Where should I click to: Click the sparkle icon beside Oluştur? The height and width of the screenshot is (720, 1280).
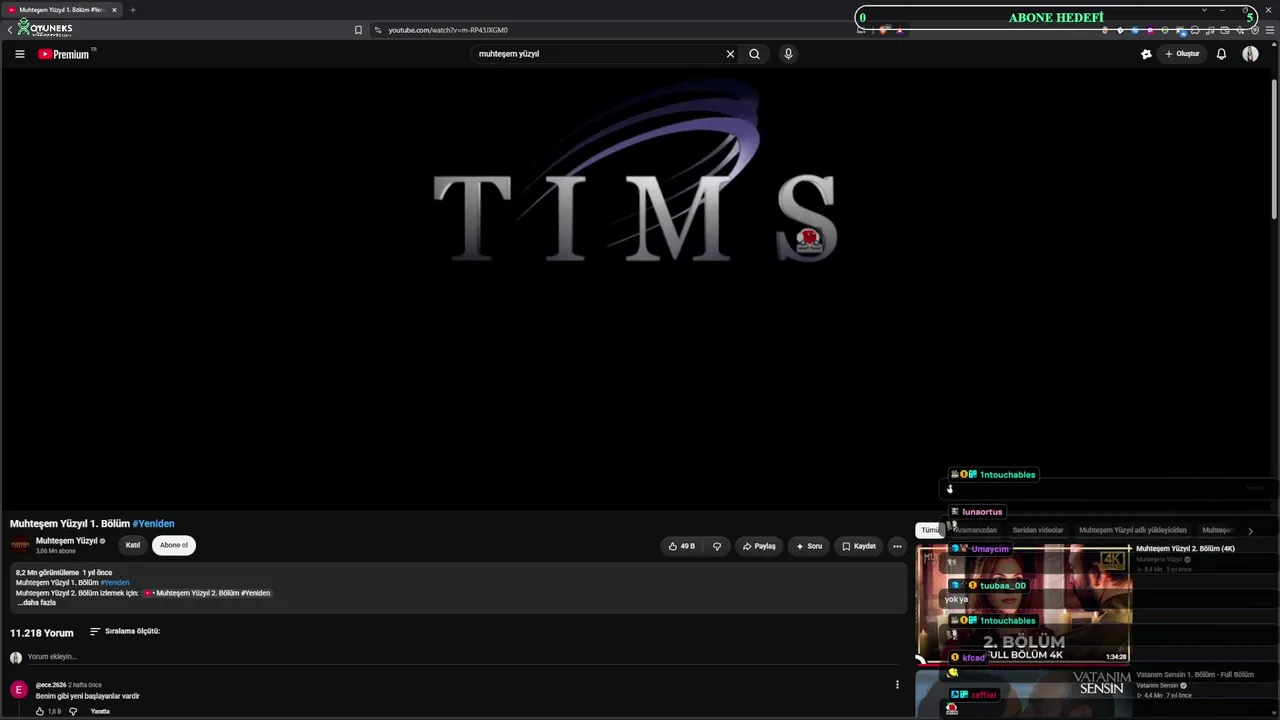[x=1146, y=54]
